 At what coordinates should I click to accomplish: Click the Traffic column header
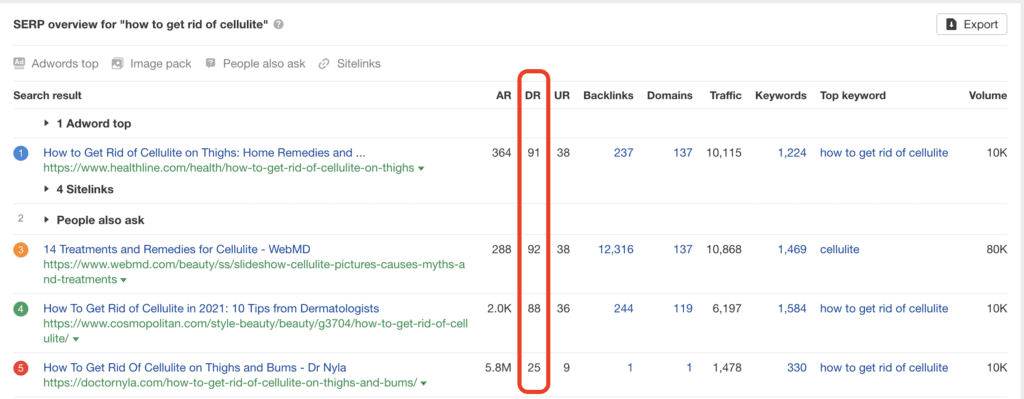click(x=726, y=95)
